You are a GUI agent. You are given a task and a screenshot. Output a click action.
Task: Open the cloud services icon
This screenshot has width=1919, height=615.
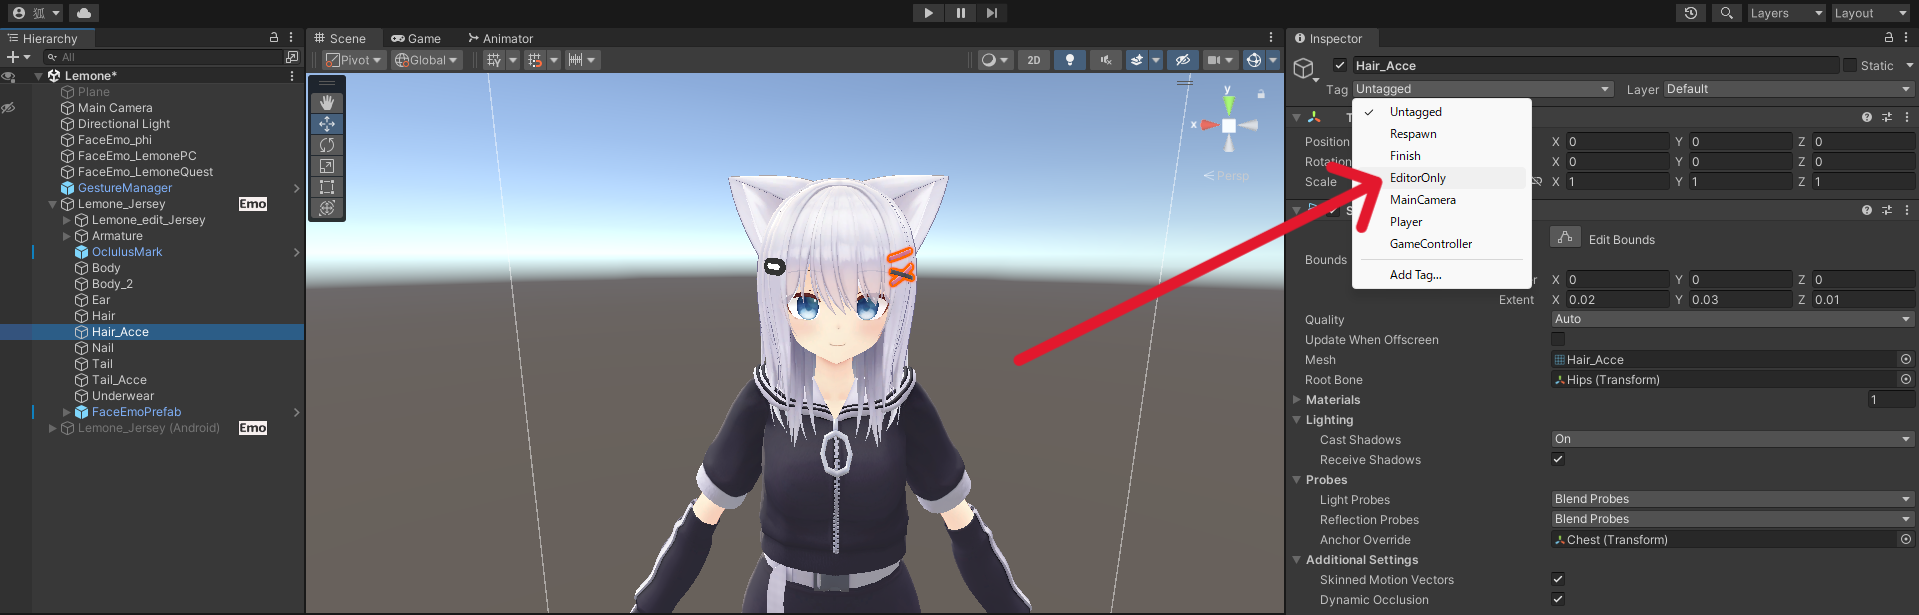click(84, 13)
